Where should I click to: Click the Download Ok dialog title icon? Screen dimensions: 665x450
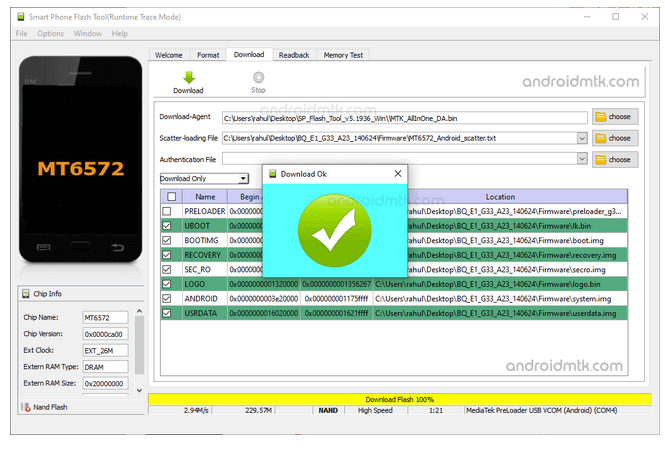pyautogui.click(x=273, y=174)
